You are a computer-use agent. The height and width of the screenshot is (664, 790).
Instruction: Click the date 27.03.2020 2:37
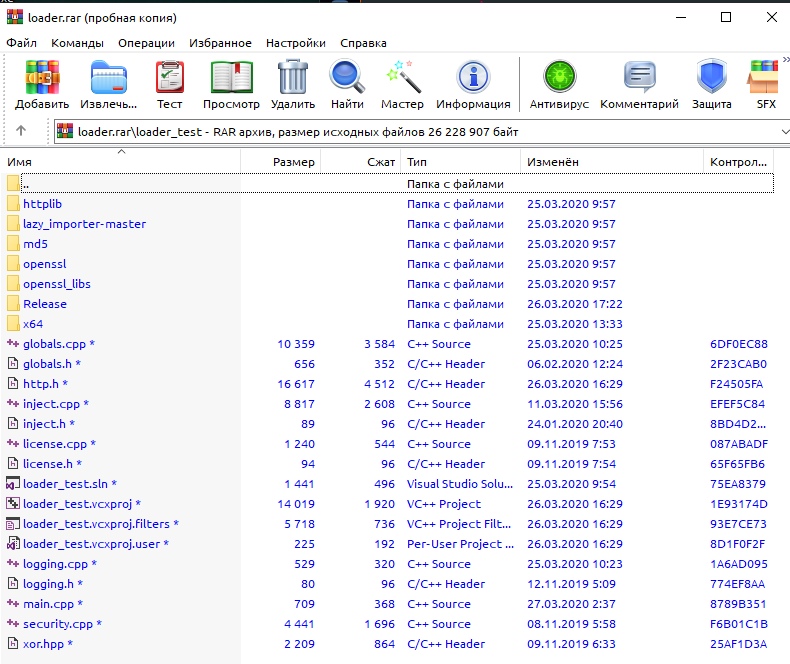point(571,604)
